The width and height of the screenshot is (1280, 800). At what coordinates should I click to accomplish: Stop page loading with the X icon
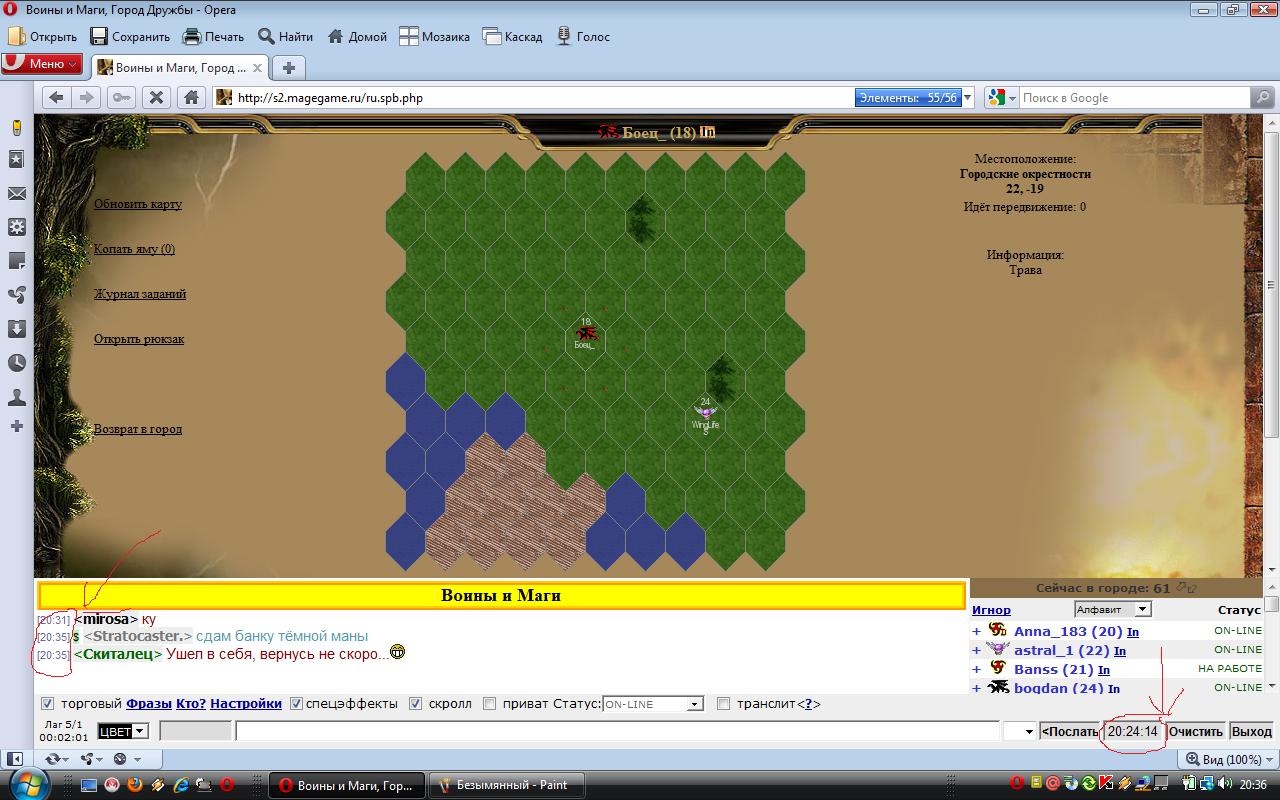[x=156, y=97]
